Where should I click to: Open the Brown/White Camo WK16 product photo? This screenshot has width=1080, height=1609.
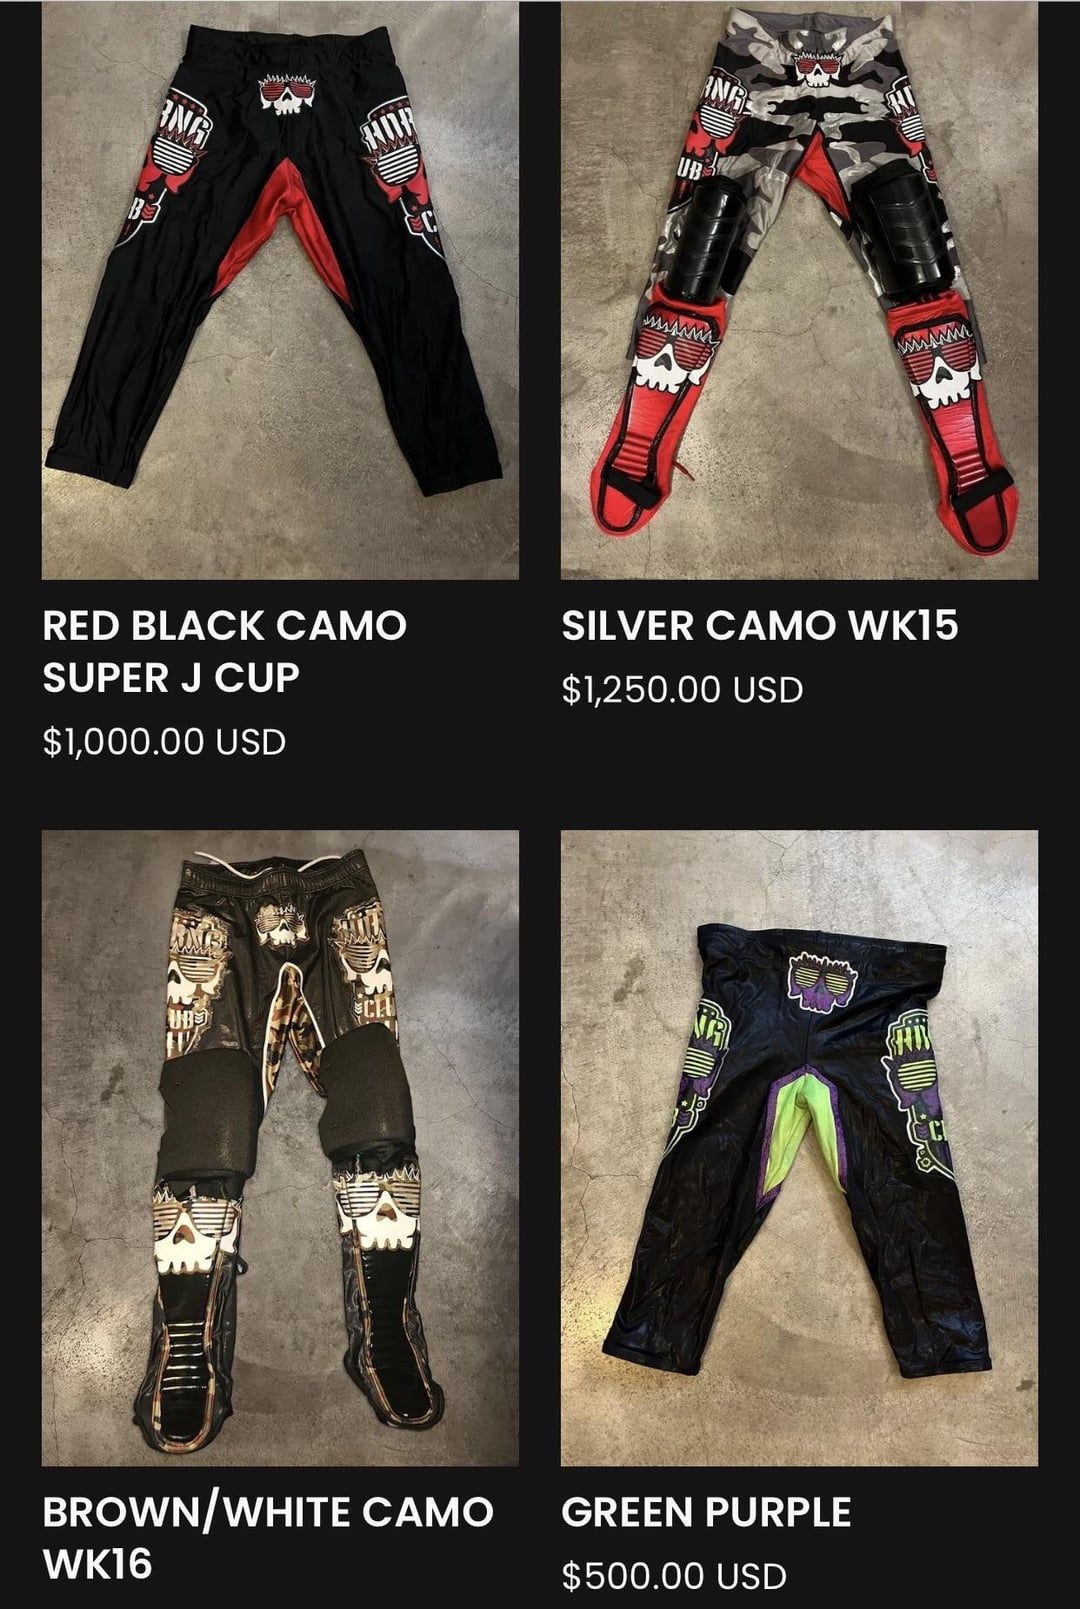click(280, 1148)
